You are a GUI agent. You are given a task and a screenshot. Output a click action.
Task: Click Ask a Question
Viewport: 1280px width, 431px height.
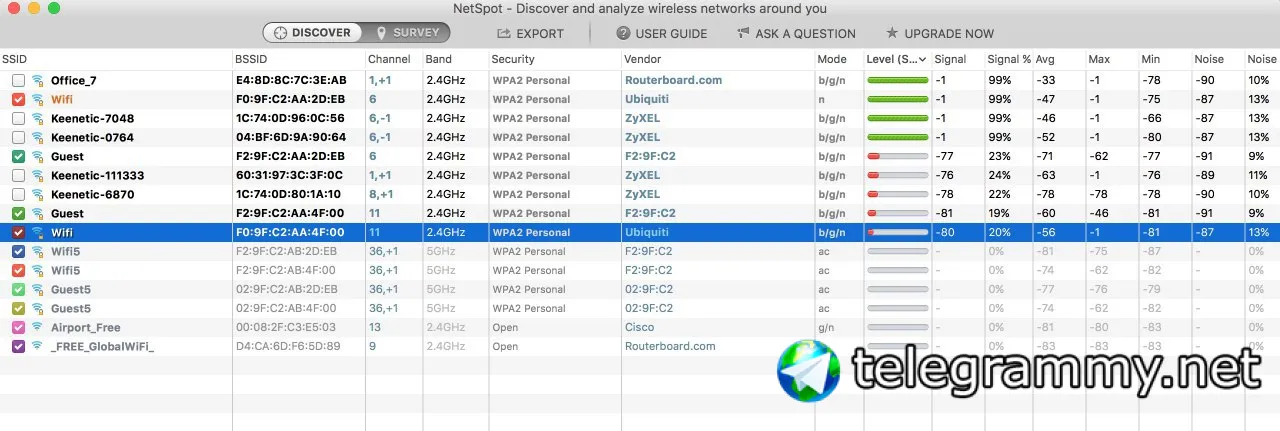[x=796, y=33]
